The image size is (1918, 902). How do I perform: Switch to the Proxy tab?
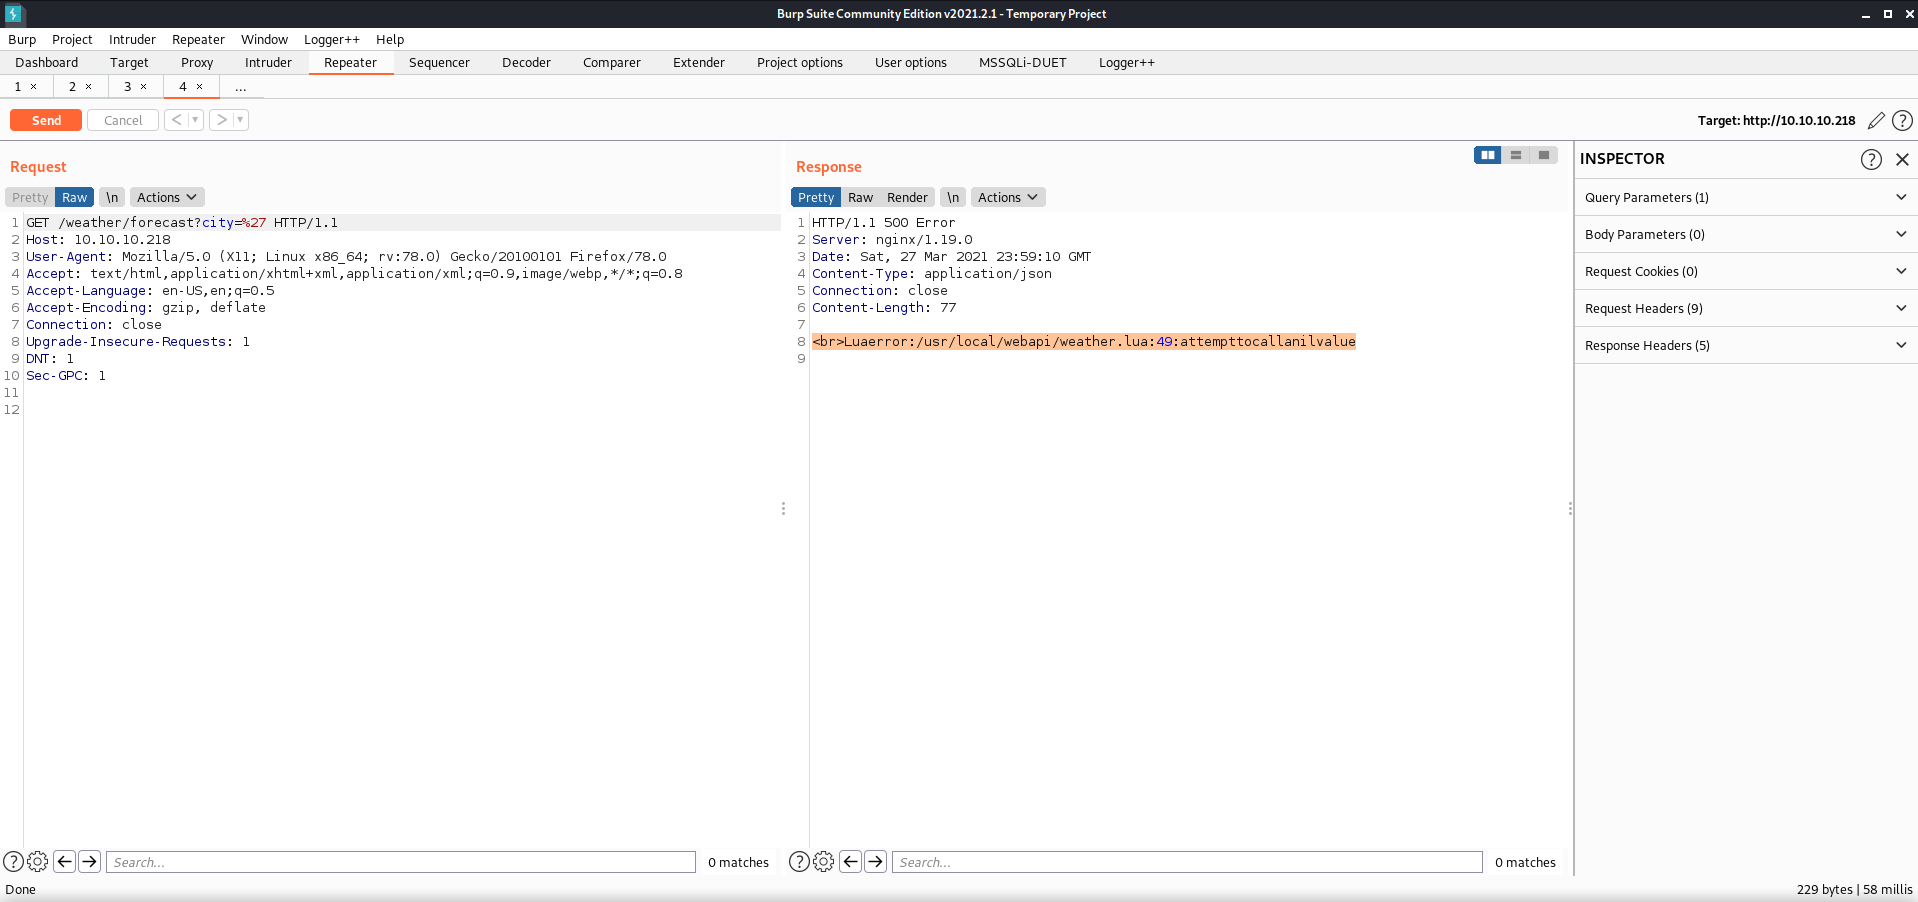pos(197,62)
